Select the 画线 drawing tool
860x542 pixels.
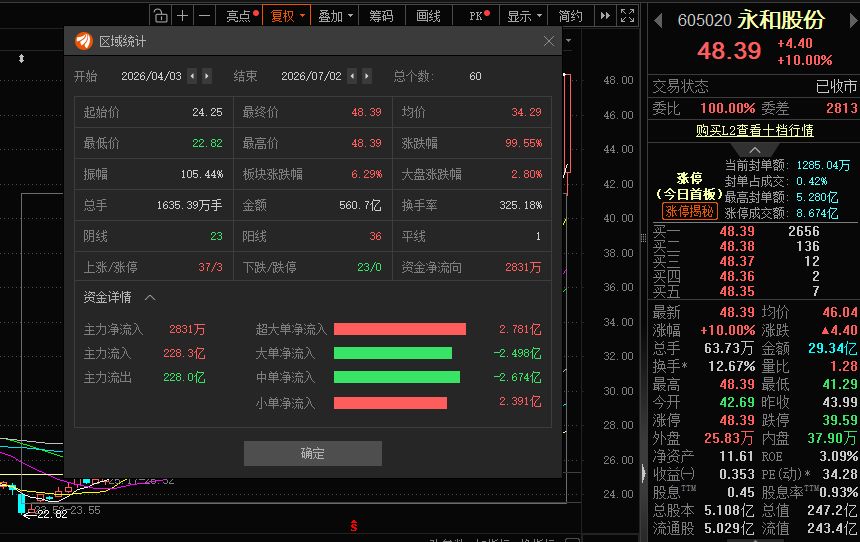click(428, 16)
